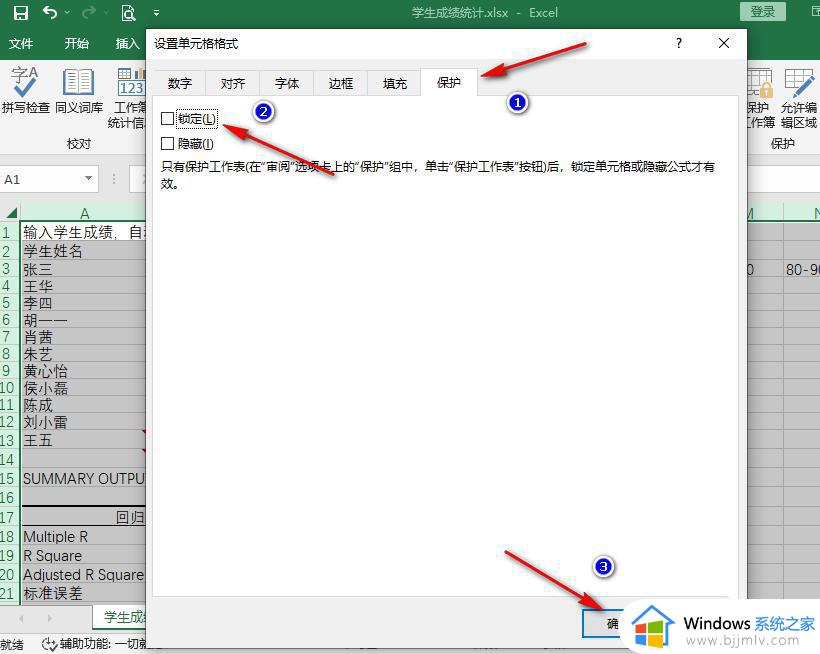Image resolution: width=820 pixels, height=654 pixels.
Task: Click cell containing SUMMARY OUTPUT
Action: coord(84,478)
